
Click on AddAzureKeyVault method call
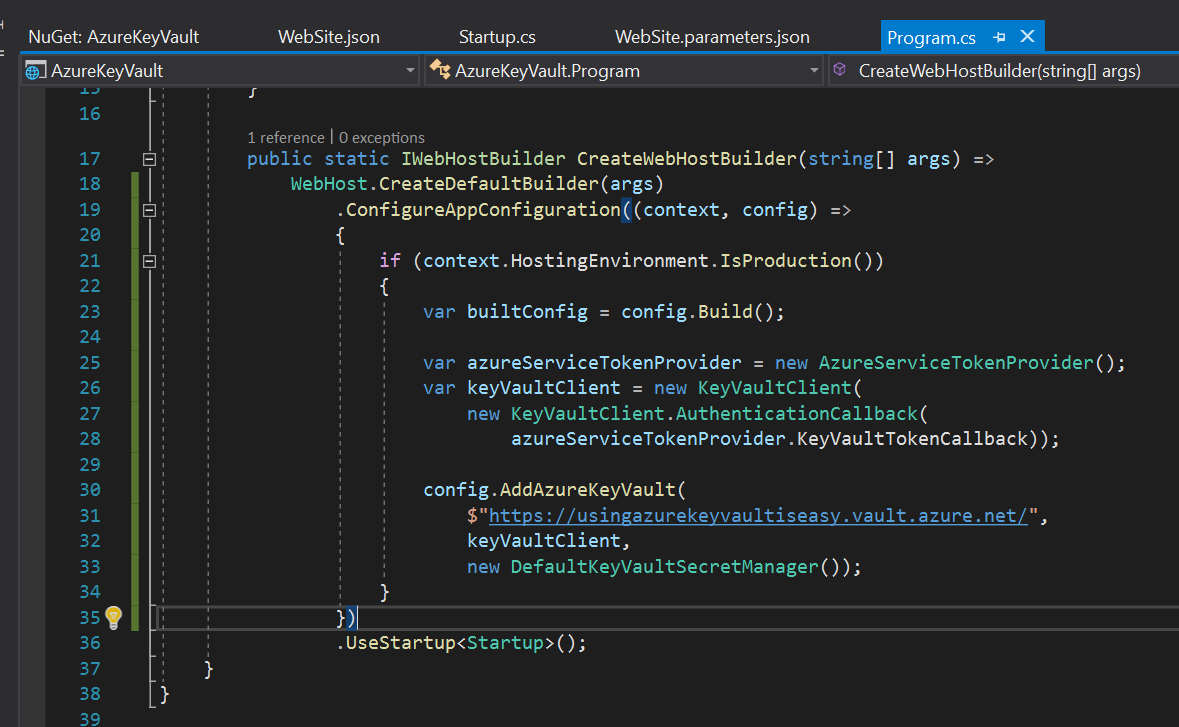coord(588,489)
